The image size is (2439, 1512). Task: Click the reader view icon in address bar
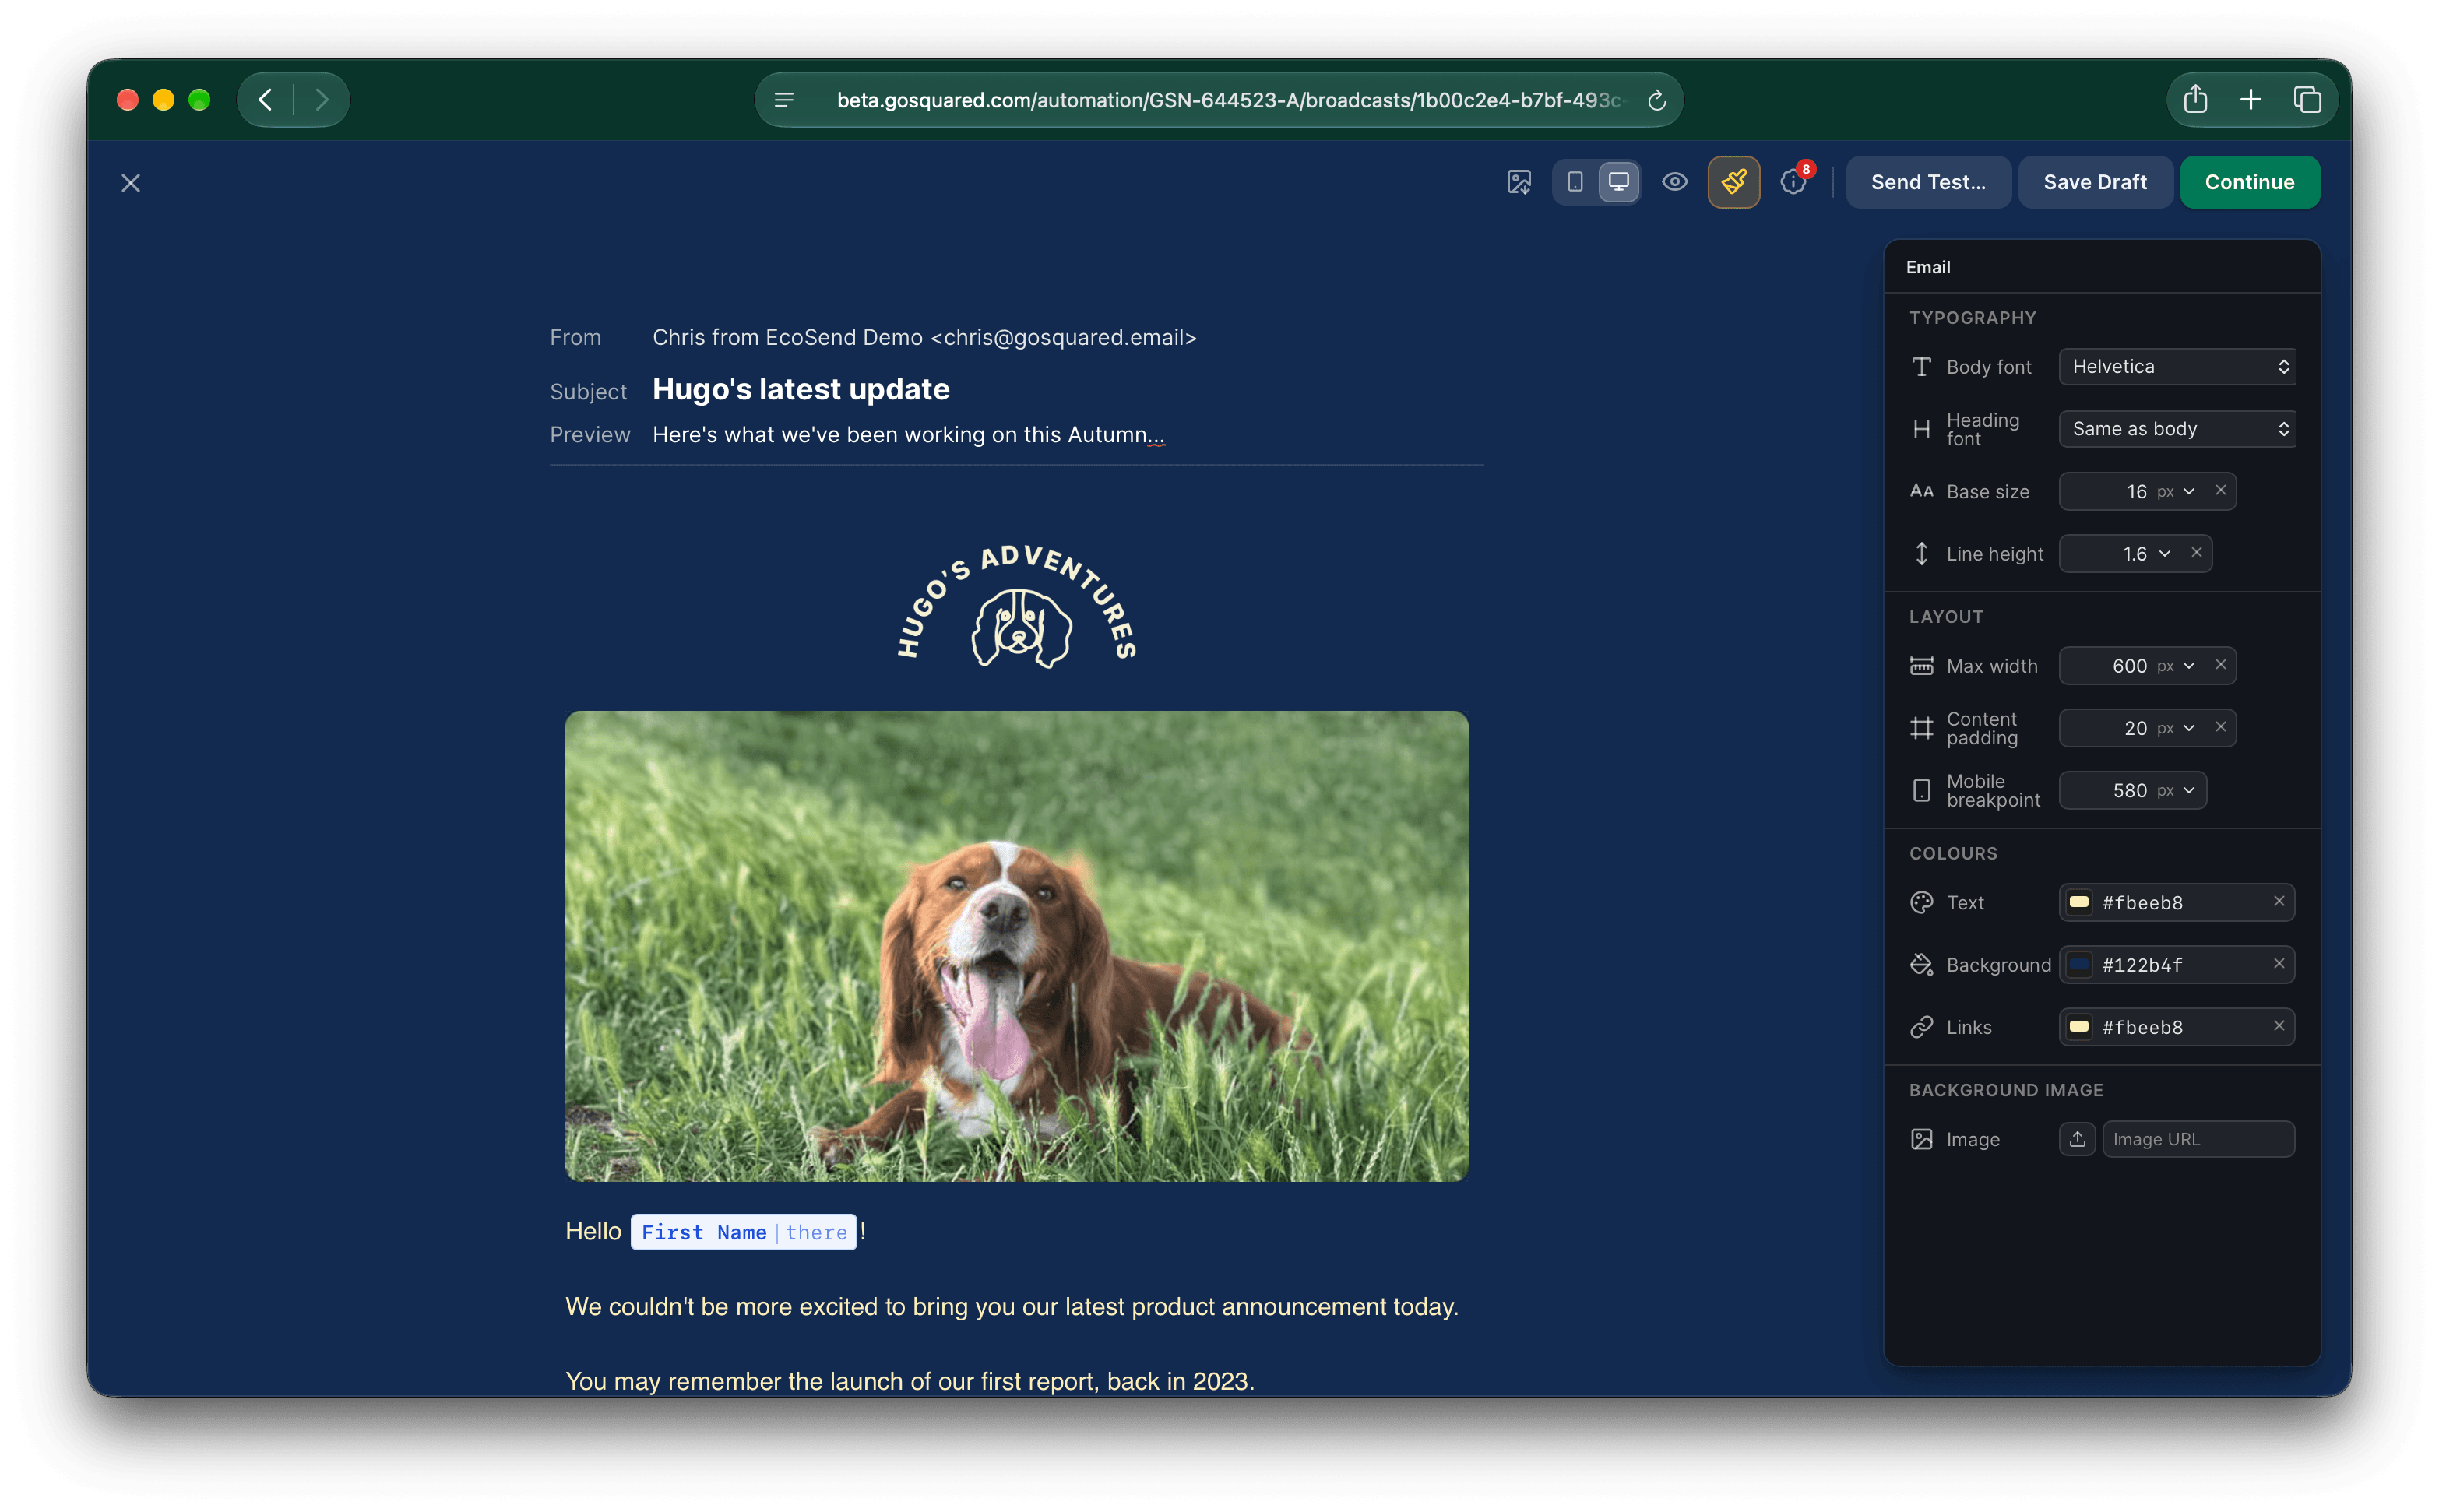(x=784, y=100)
